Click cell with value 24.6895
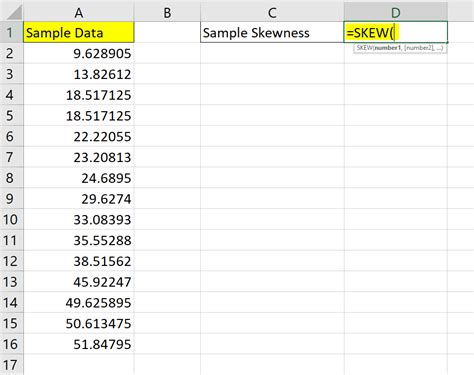Screen dimensions: 474x375 [79, 178]
